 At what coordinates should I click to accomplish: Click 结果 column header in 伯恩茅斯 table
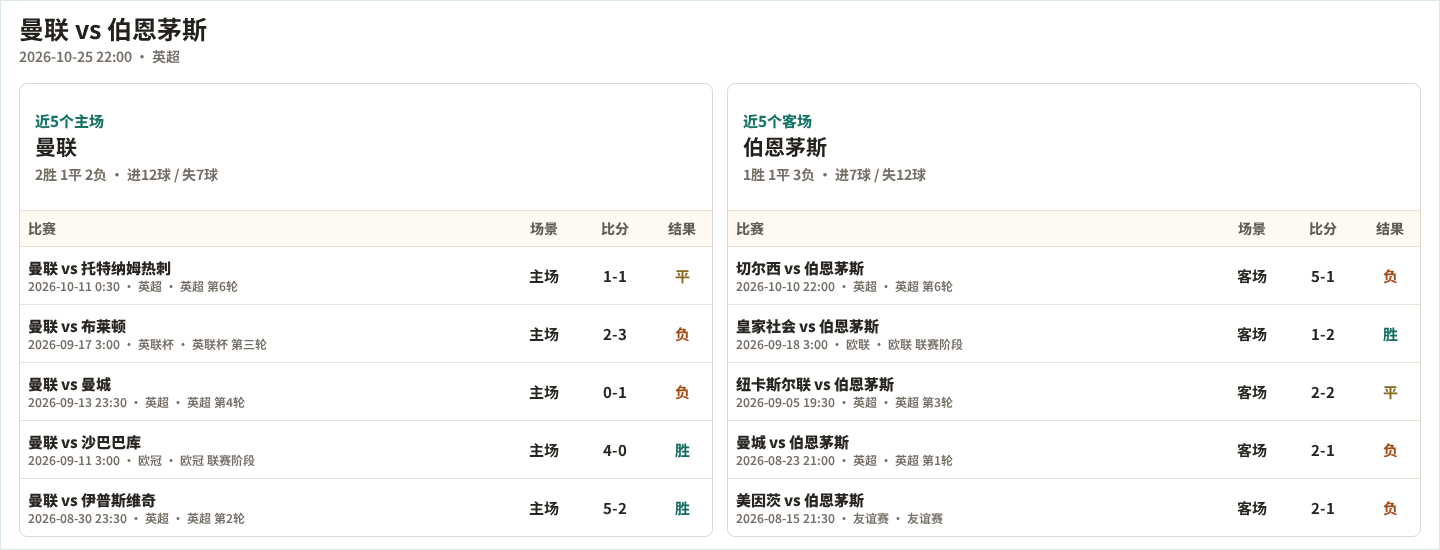point(1390,229)
